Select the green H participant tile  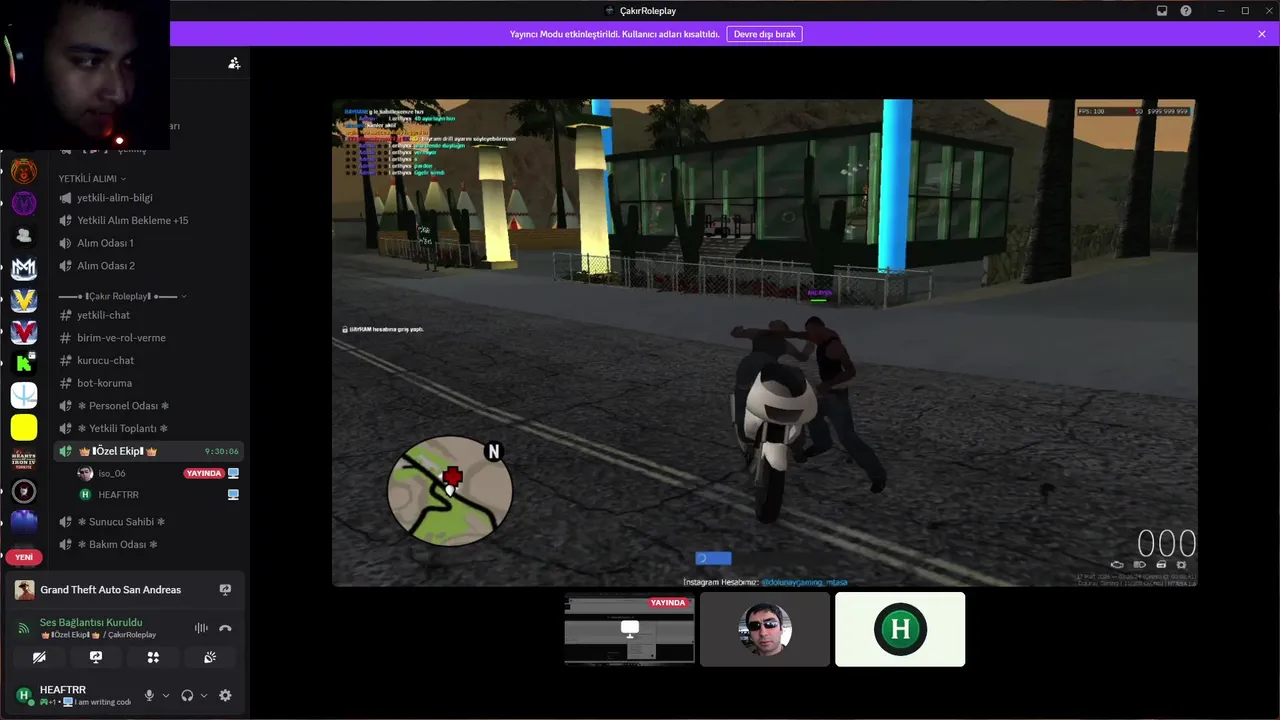click(x=900, y=629)
